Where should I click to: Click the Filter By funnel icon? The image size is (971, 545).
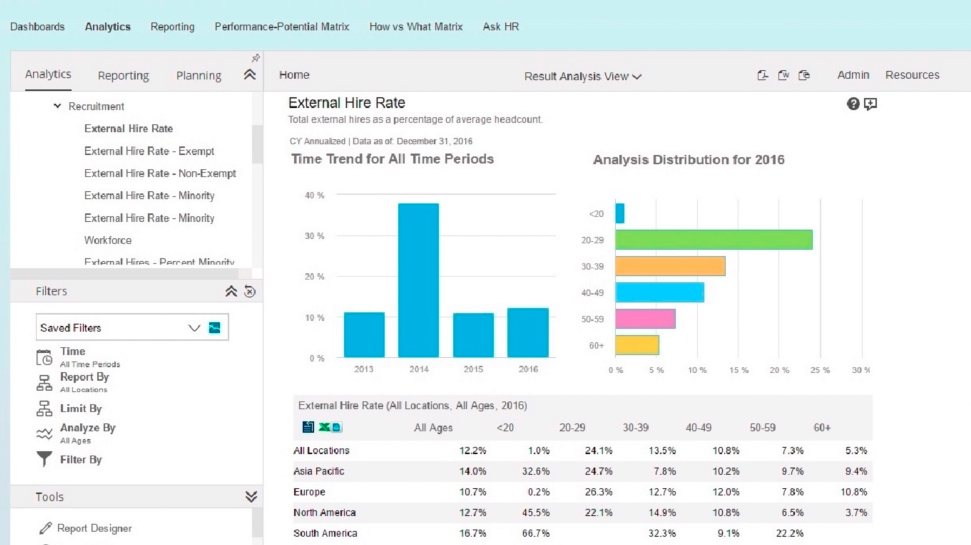click(x=44, y=459)
